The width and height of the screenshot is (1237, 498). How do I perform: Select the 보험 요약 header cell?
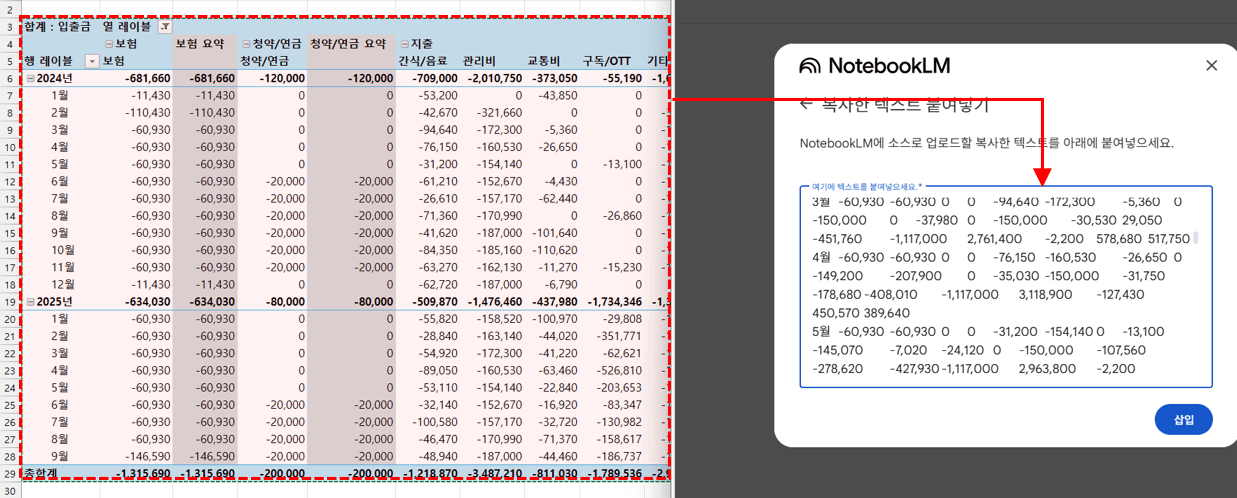tap(204, 44)
